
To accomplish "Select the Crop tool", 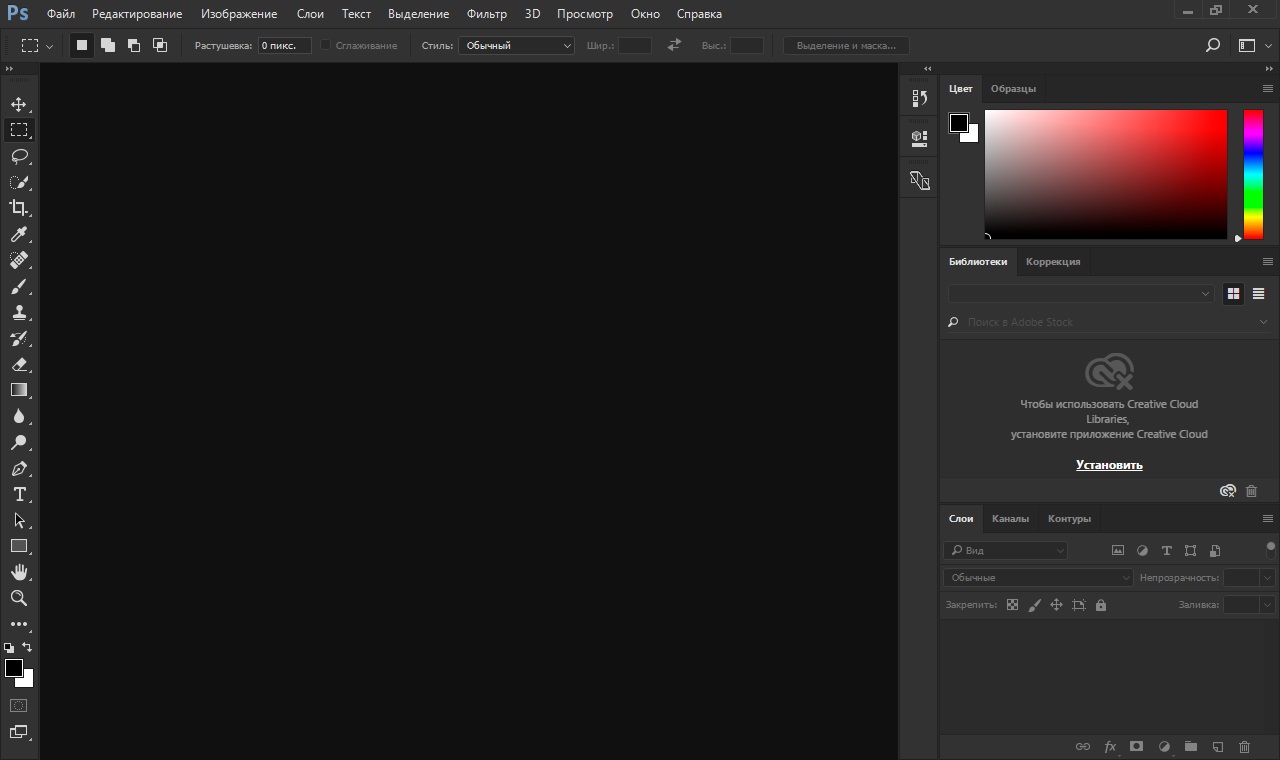I will [19, 208].
